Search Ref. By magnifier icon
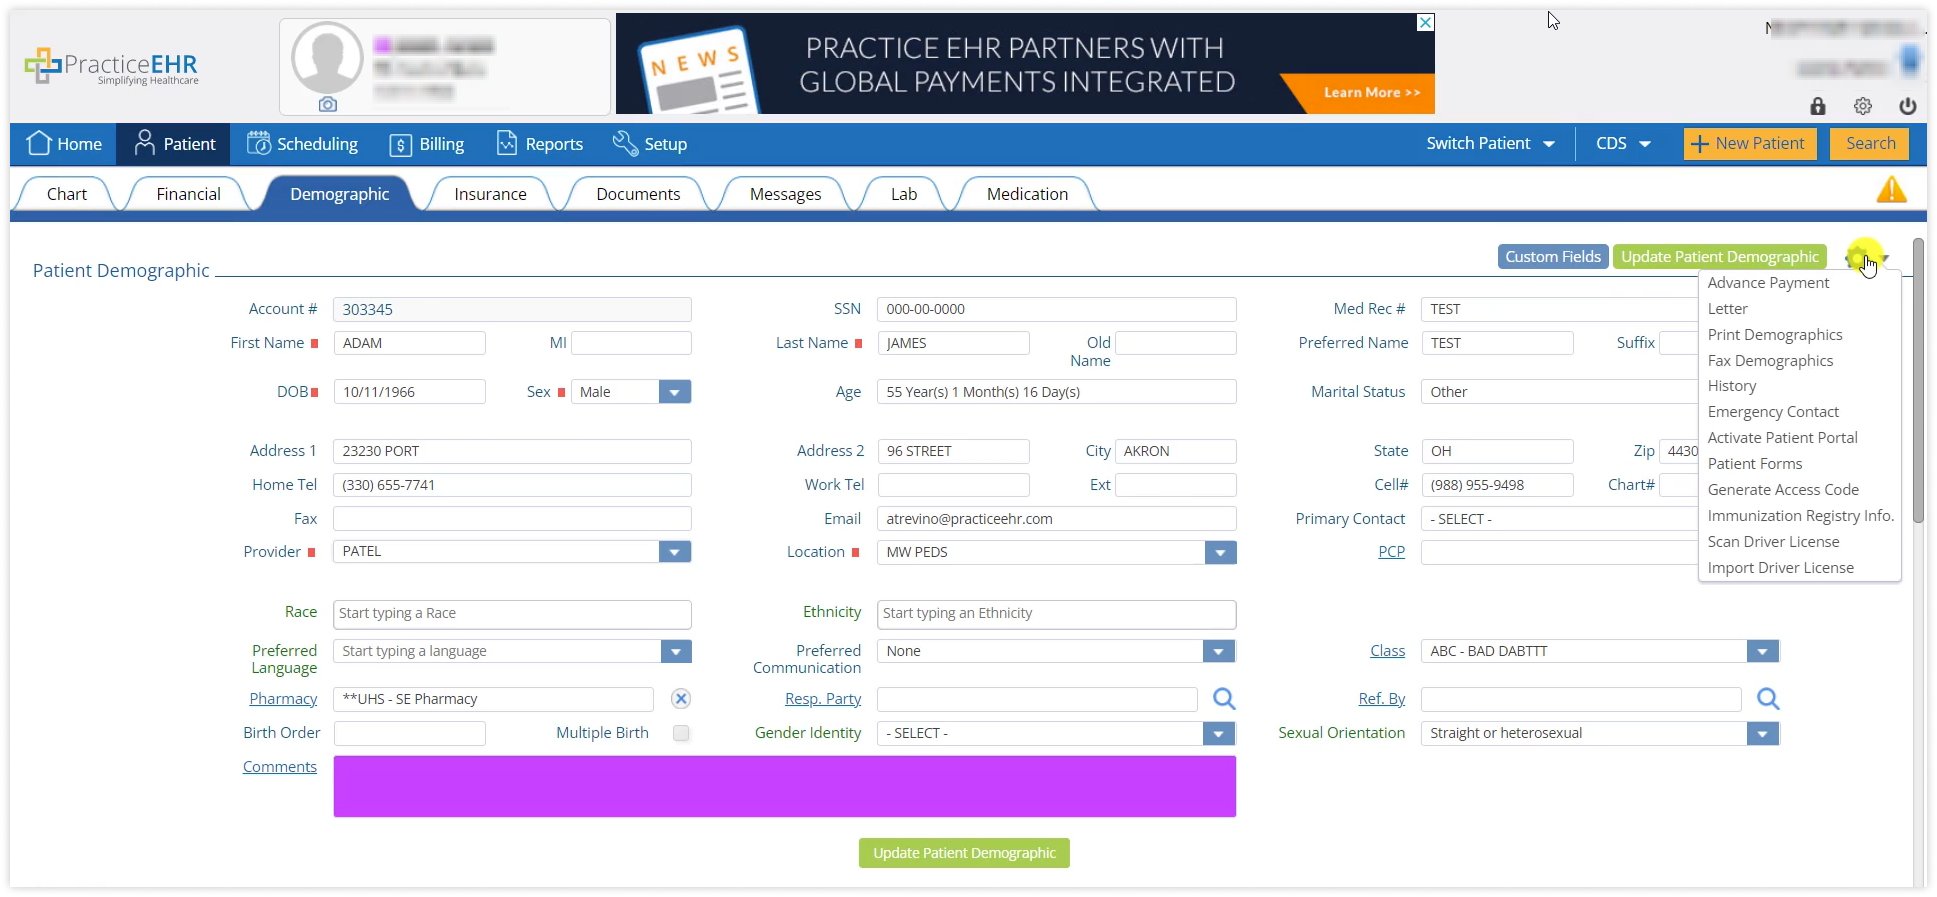Image resolution: width=1937 pixels, height=897 pixels. 1768,698
